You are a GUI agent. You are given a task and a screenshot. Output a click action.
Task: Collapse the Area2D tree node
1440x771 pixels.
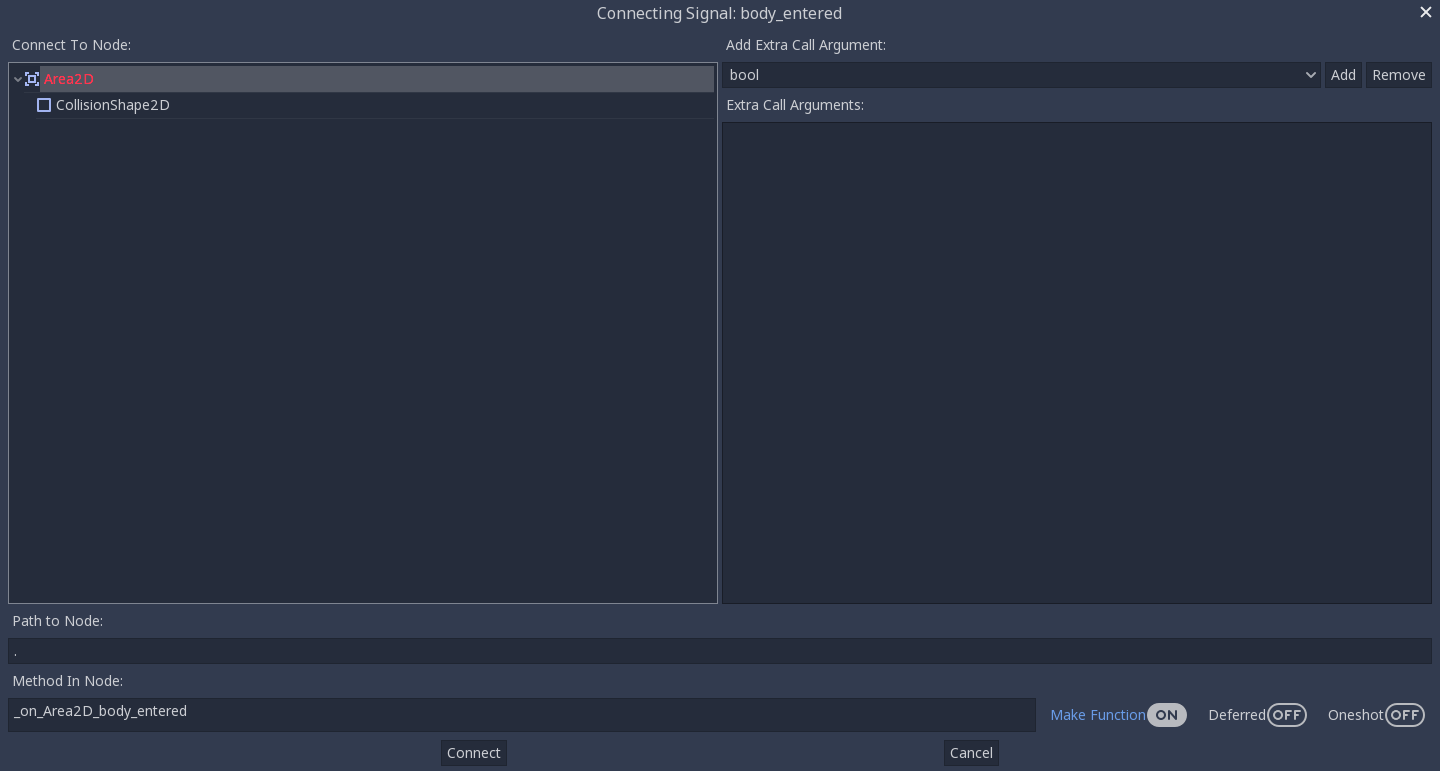point(17,79)
